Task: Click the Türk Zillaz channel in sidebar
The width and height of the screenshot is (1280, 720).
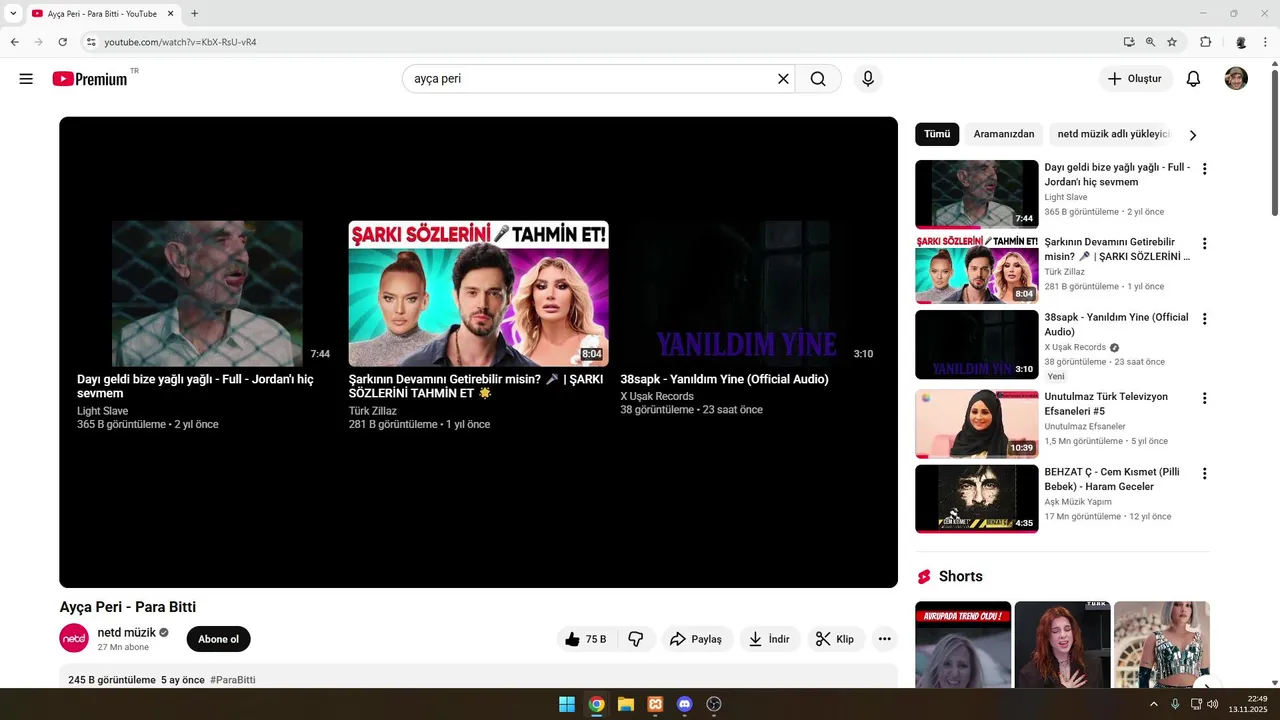Action: pyautogui.click(x=1064, y=272)
